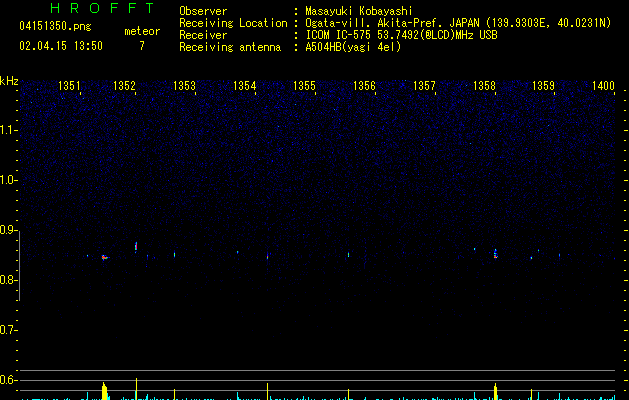Click the 0.8 kHz frequency label
The image size is (629, 400).
[x=8, y=280]
